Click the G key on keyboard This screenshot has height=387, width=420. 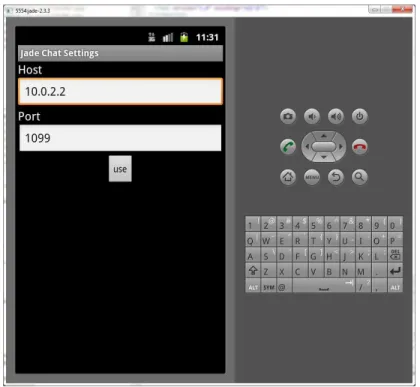click(x=316, y=255)
